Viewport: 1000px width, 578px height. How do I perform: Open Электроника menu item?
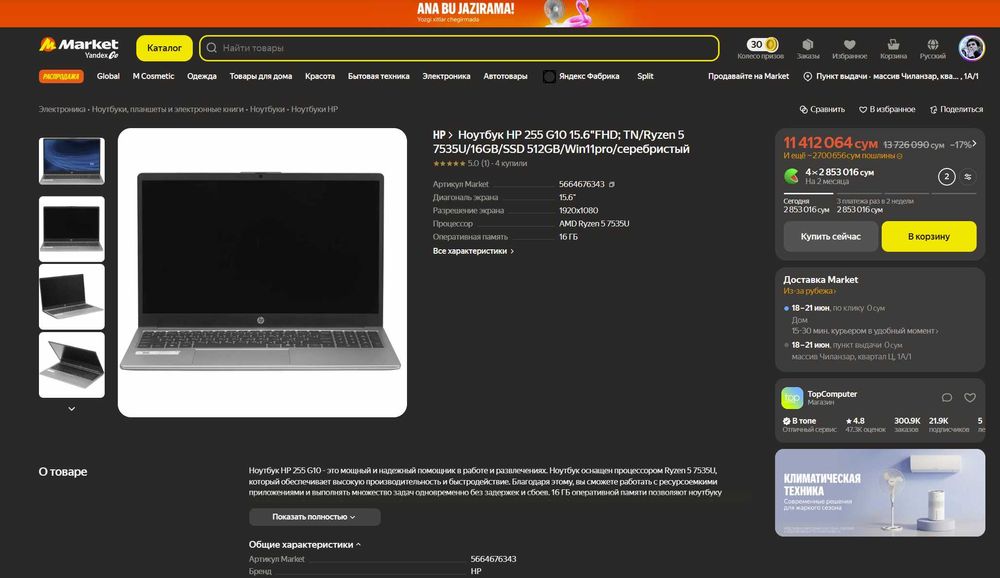pyautogui.click(x=446, y=77)
